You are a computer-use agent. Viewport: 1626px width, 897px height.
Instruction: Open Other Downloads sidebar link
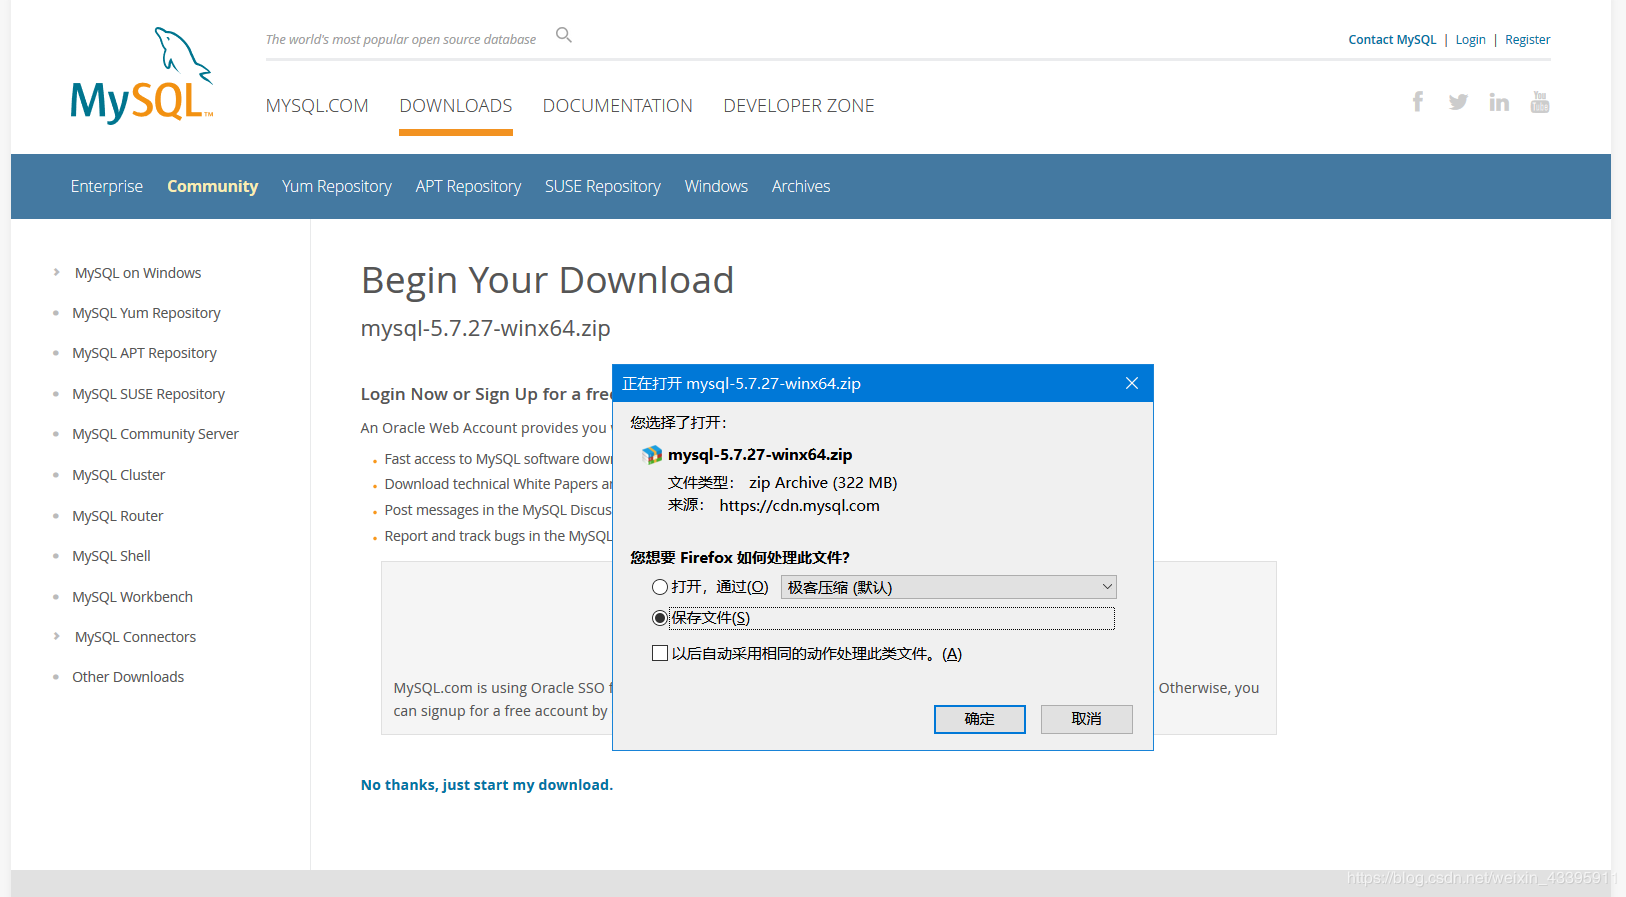tap(128, 677)
